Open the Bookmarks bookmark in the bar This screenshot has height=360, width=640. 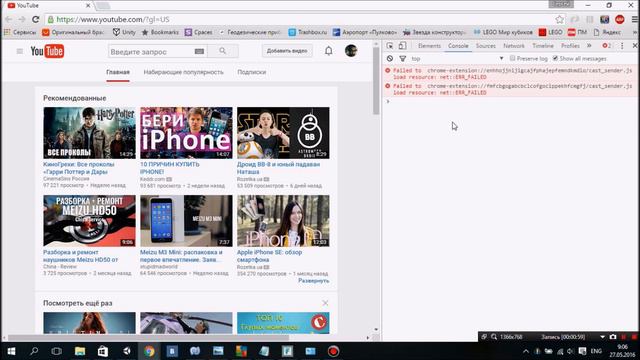[160, 32]
